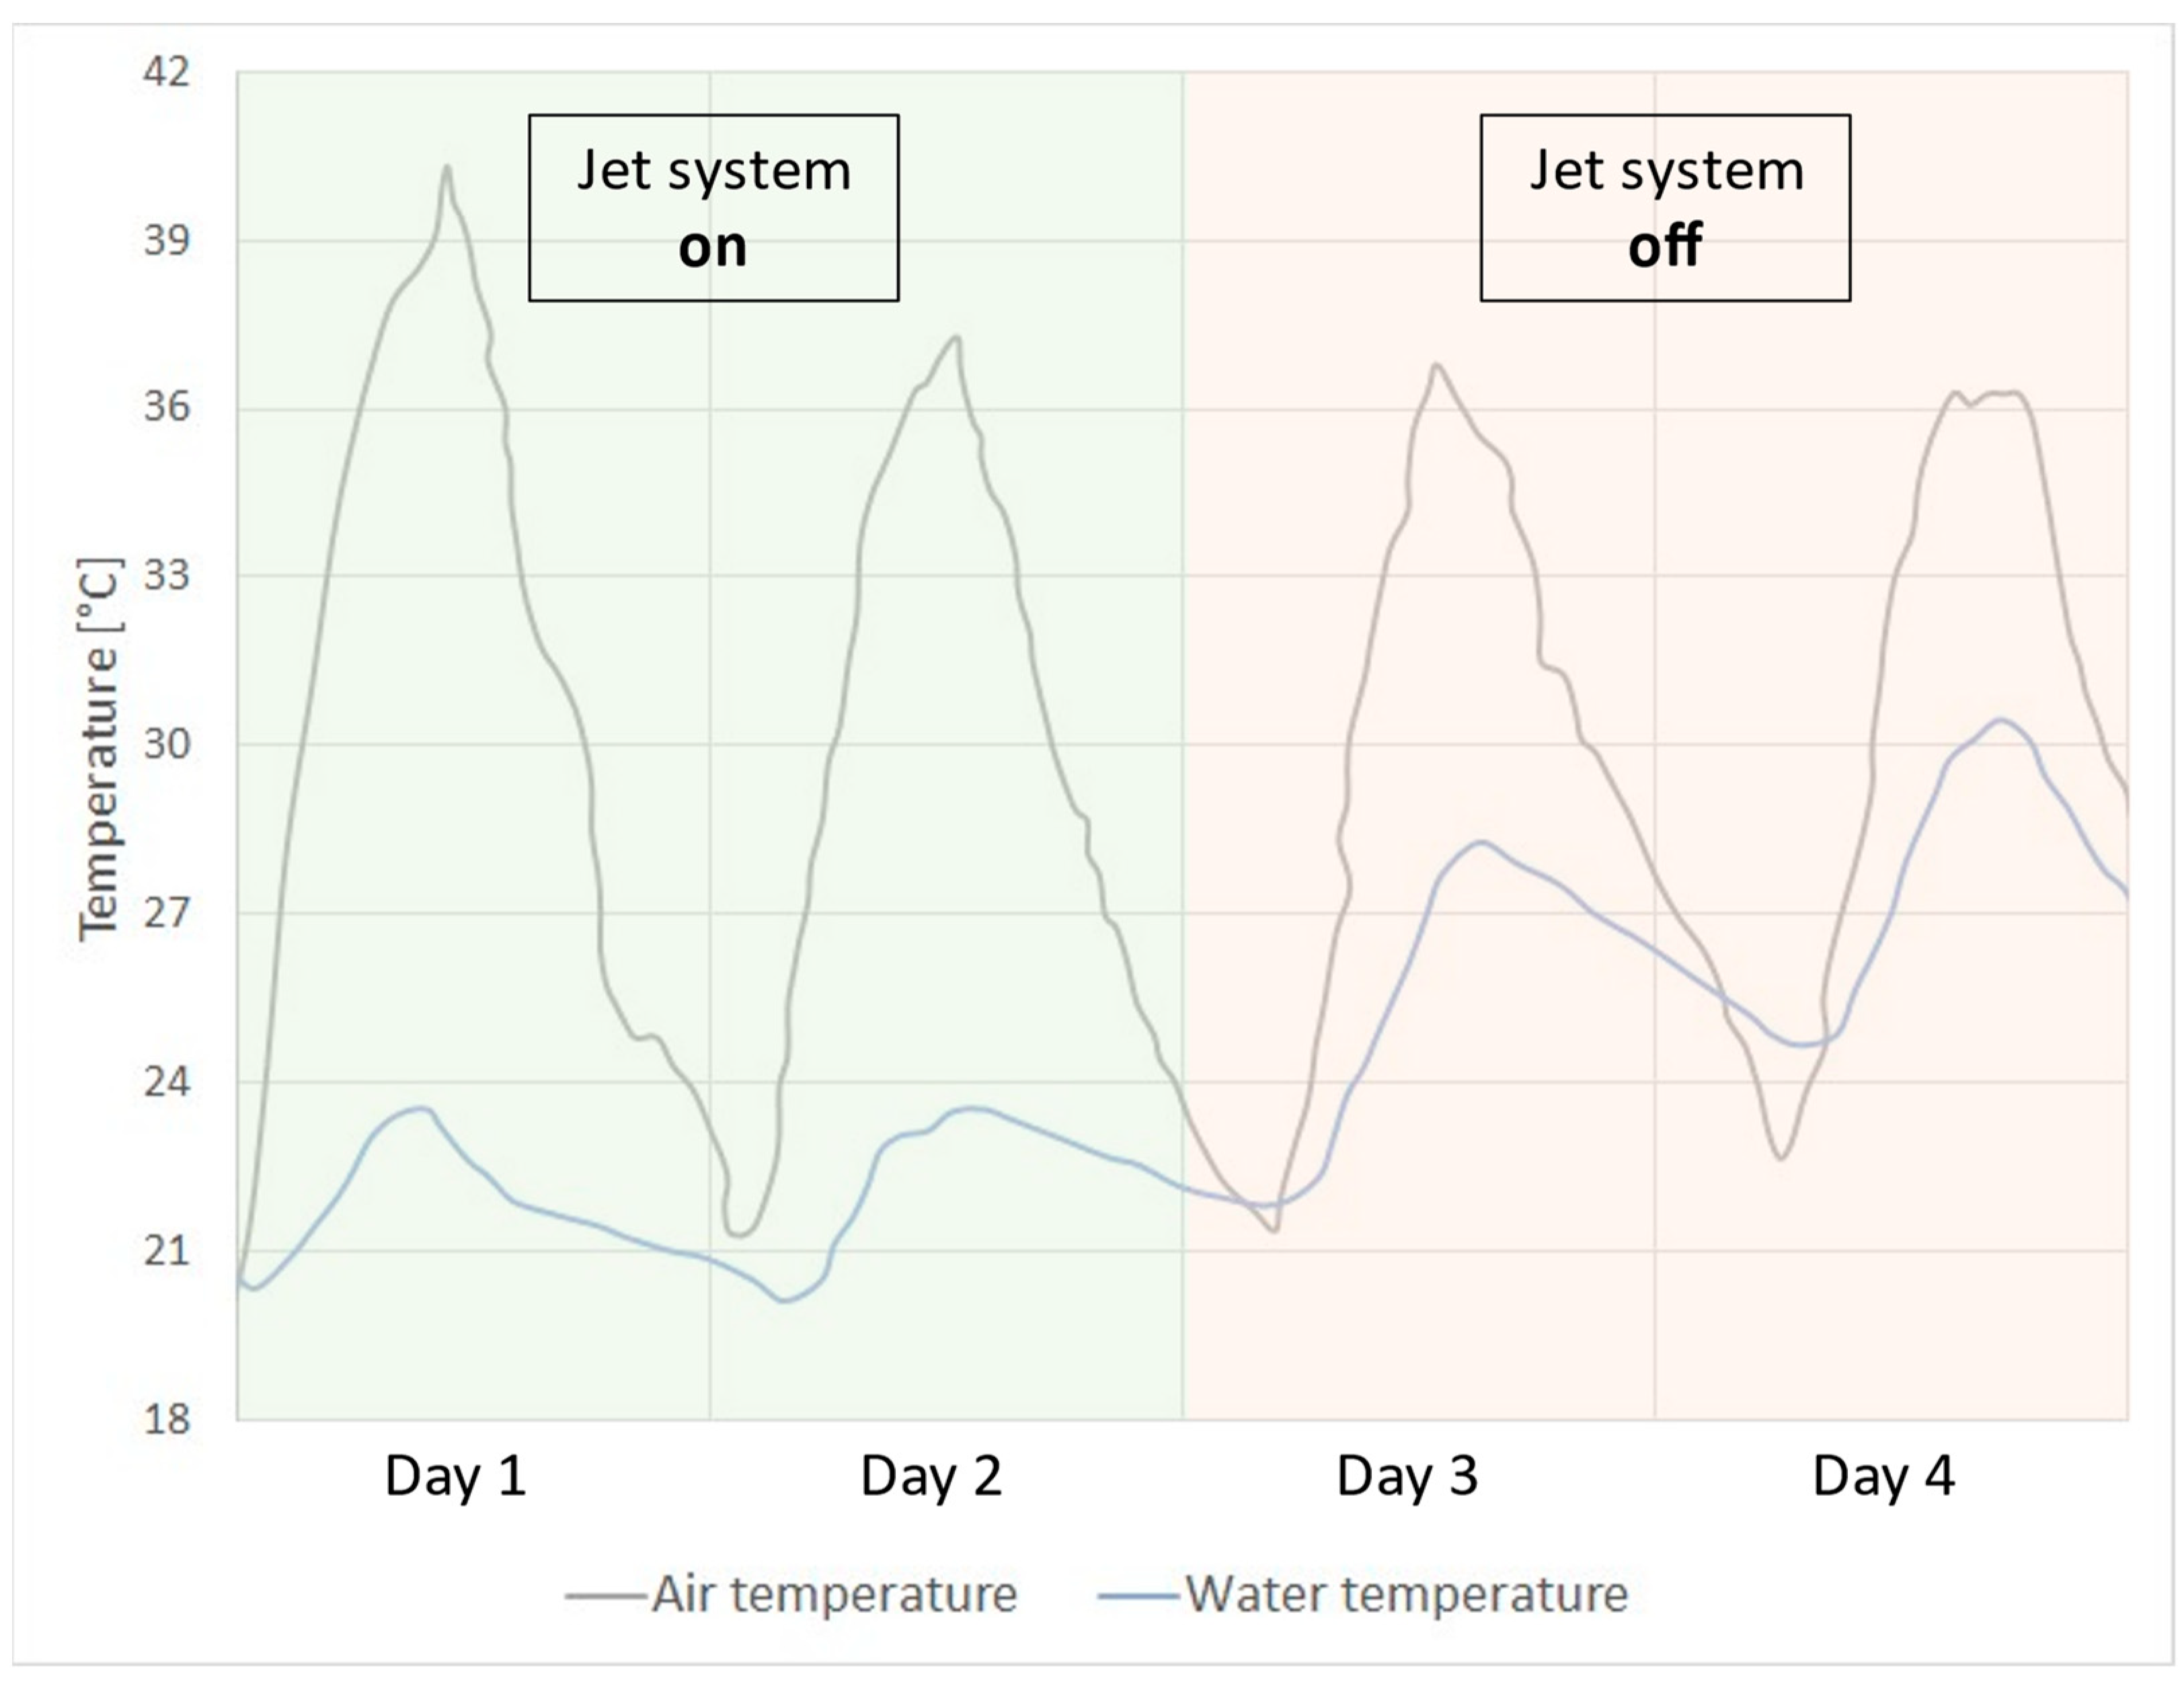Select the Day 4 axis label

pos(1883,1476)
